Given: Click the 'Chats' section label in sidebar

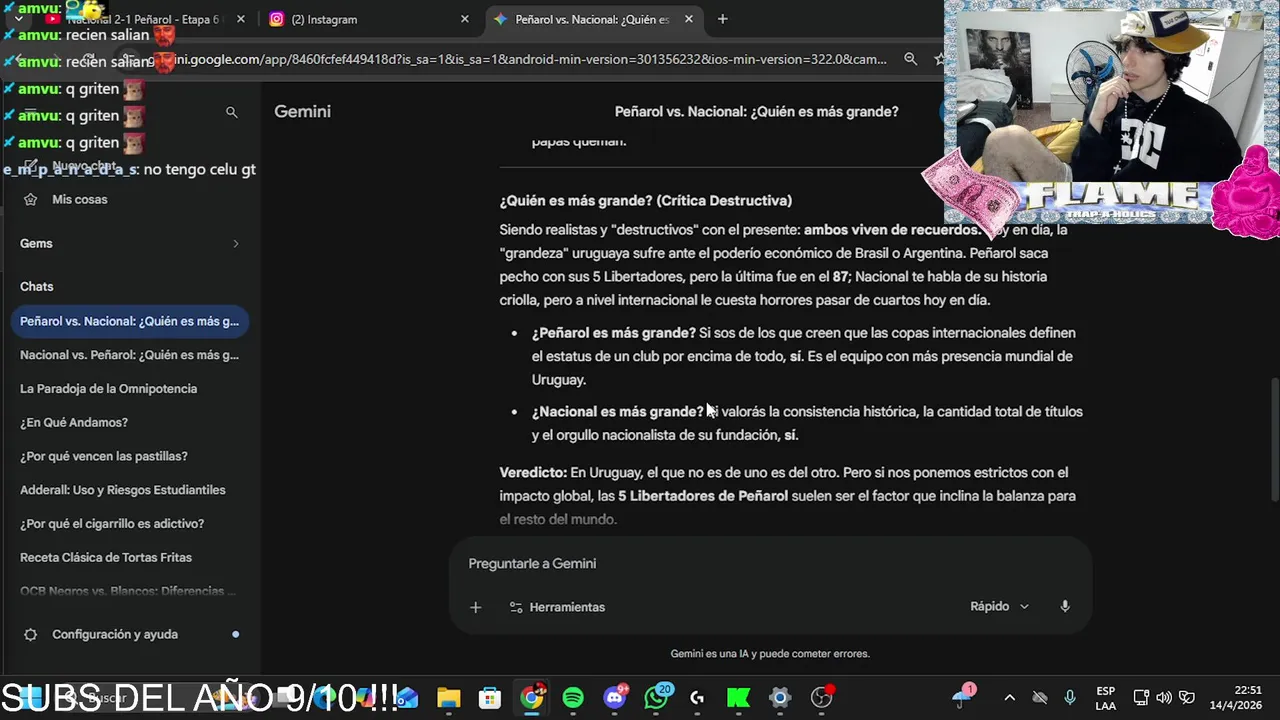Looking at the screenshot, I should point(37,286).
